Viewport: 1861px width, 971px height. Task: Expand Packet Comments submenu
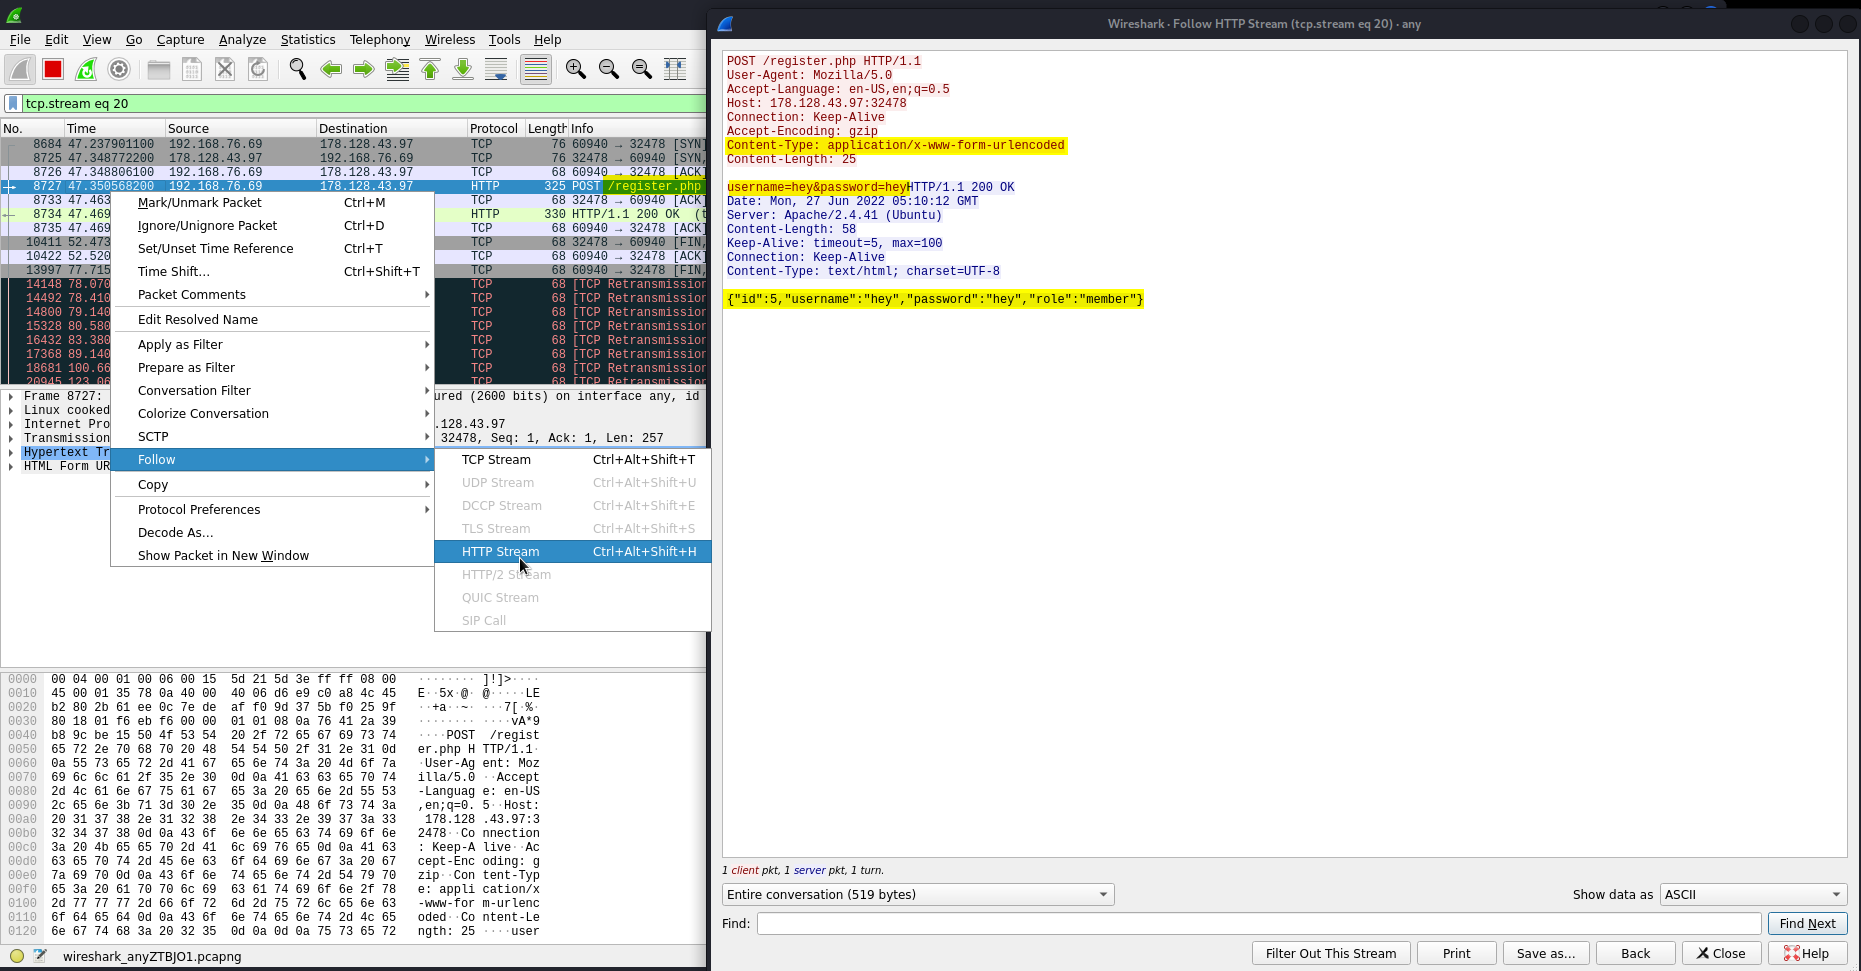(272, 294)
